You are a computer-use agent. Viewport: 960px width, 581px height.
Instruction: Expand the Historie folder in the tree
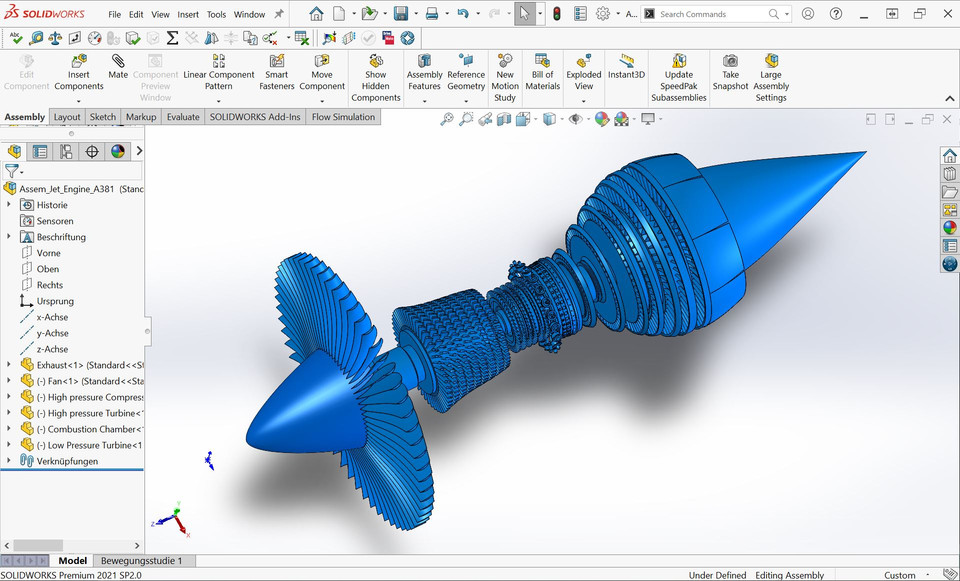coord(7,204)
